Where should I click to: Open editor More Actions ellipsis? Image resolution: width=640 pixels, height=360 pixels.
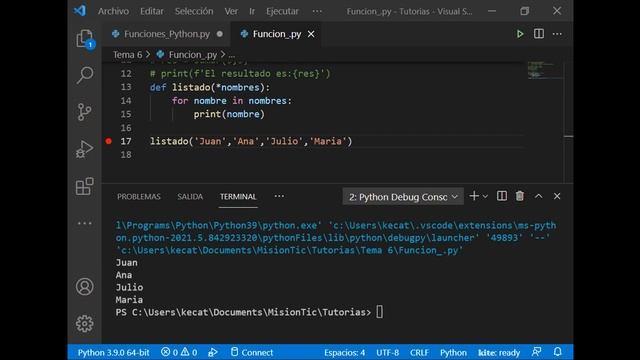pyautogui.click(x=557, y=34)
